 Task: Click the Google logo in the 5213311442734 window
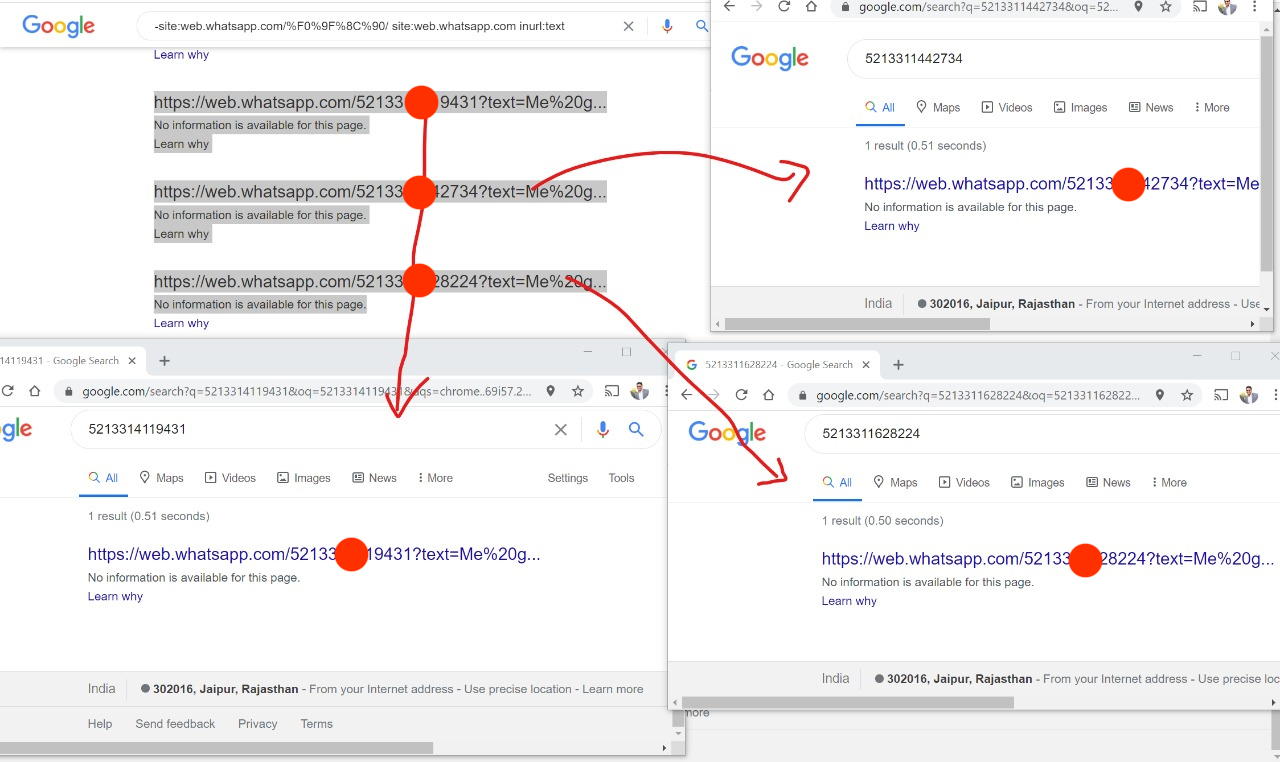(770, 58)
